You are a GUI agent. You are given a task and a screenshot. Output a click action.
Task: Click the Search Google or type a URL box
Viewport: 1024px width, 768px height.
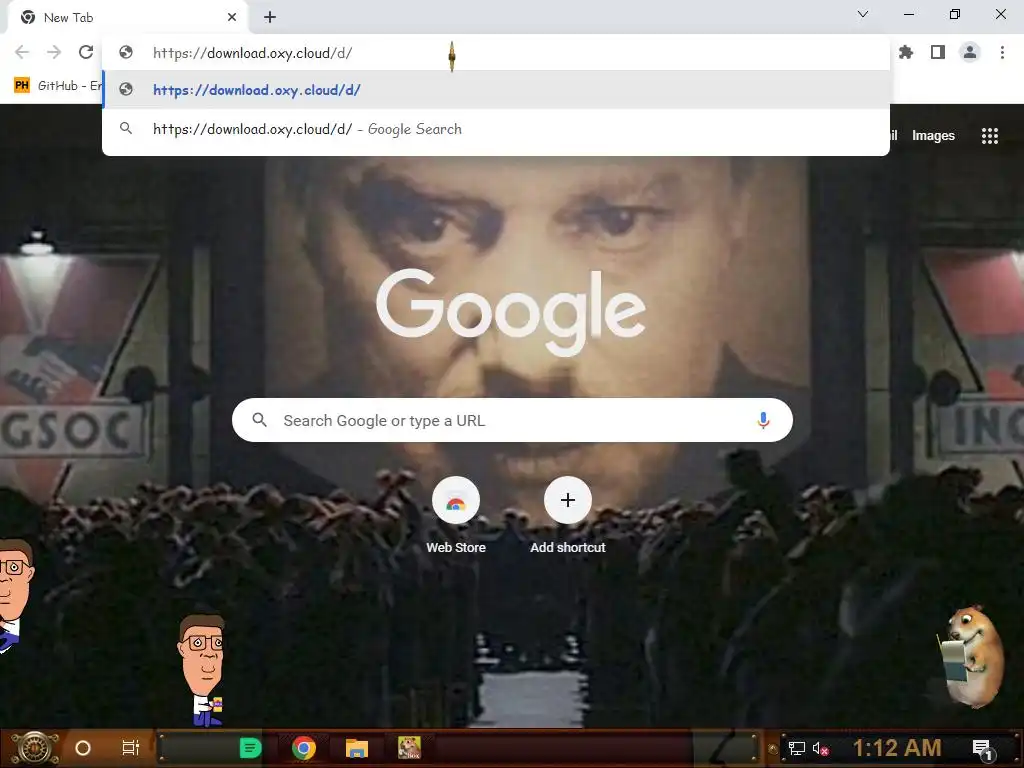pos(512,420)
